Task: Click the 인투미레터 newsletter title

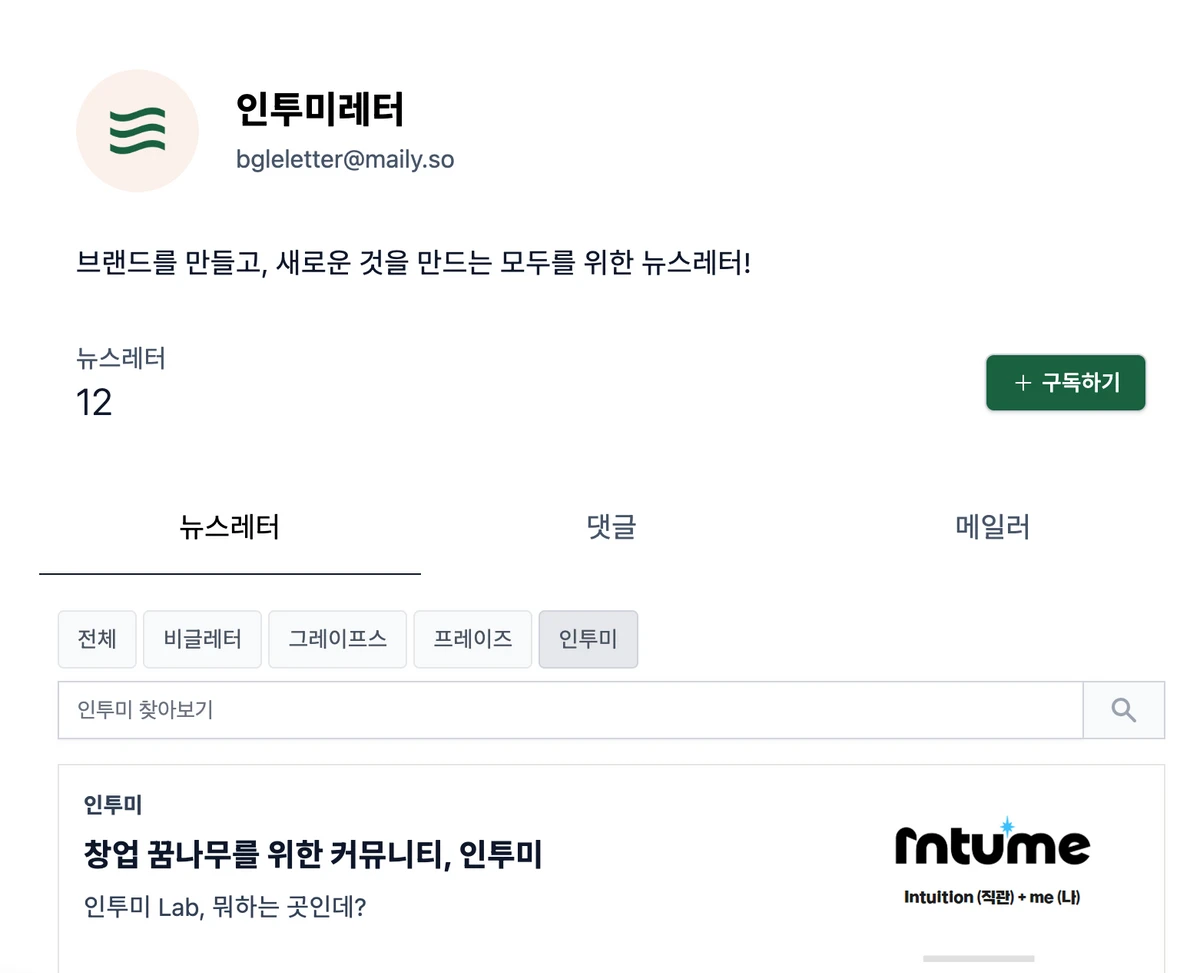Action: pos(320,110)
